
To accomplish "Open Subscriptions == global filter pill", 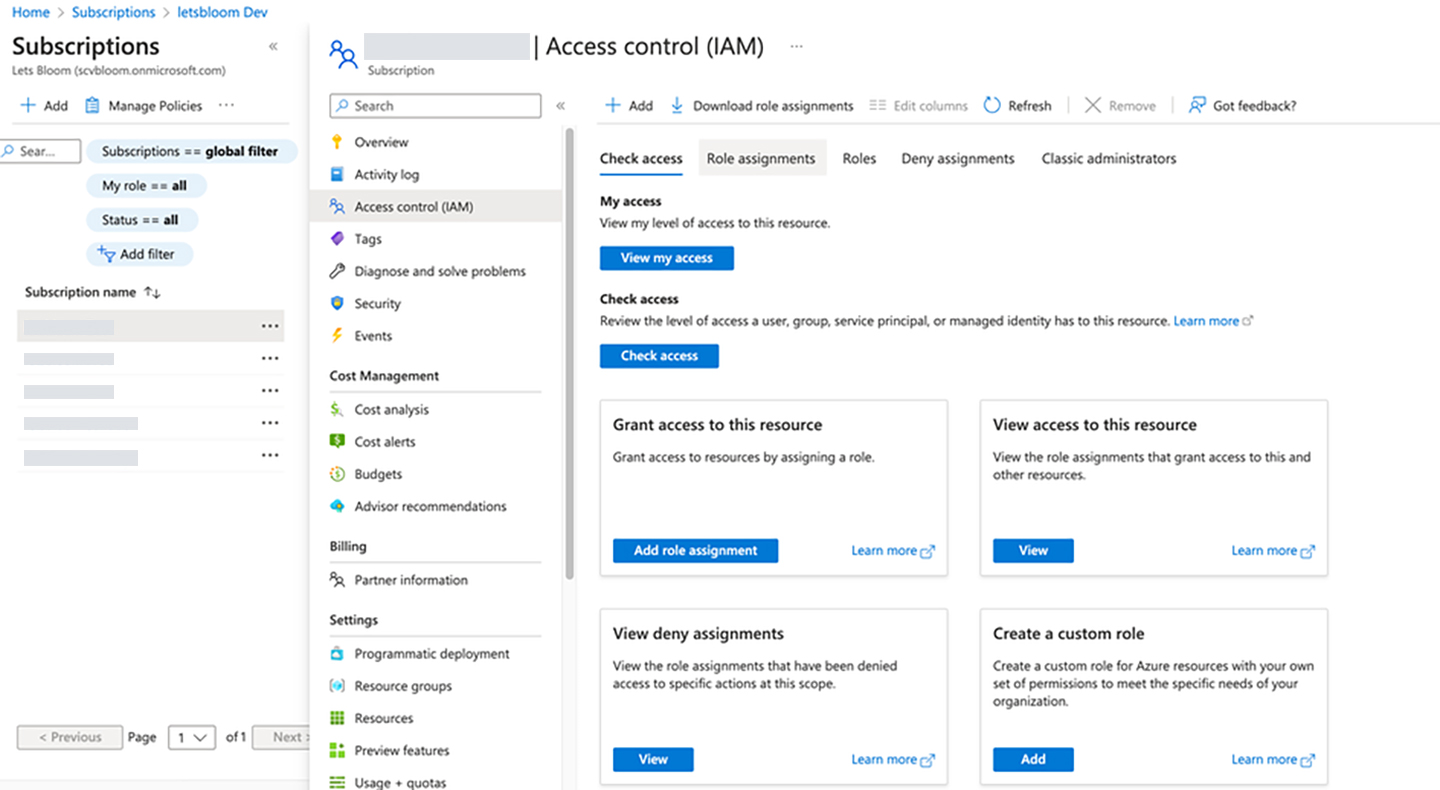I will 191,151.
